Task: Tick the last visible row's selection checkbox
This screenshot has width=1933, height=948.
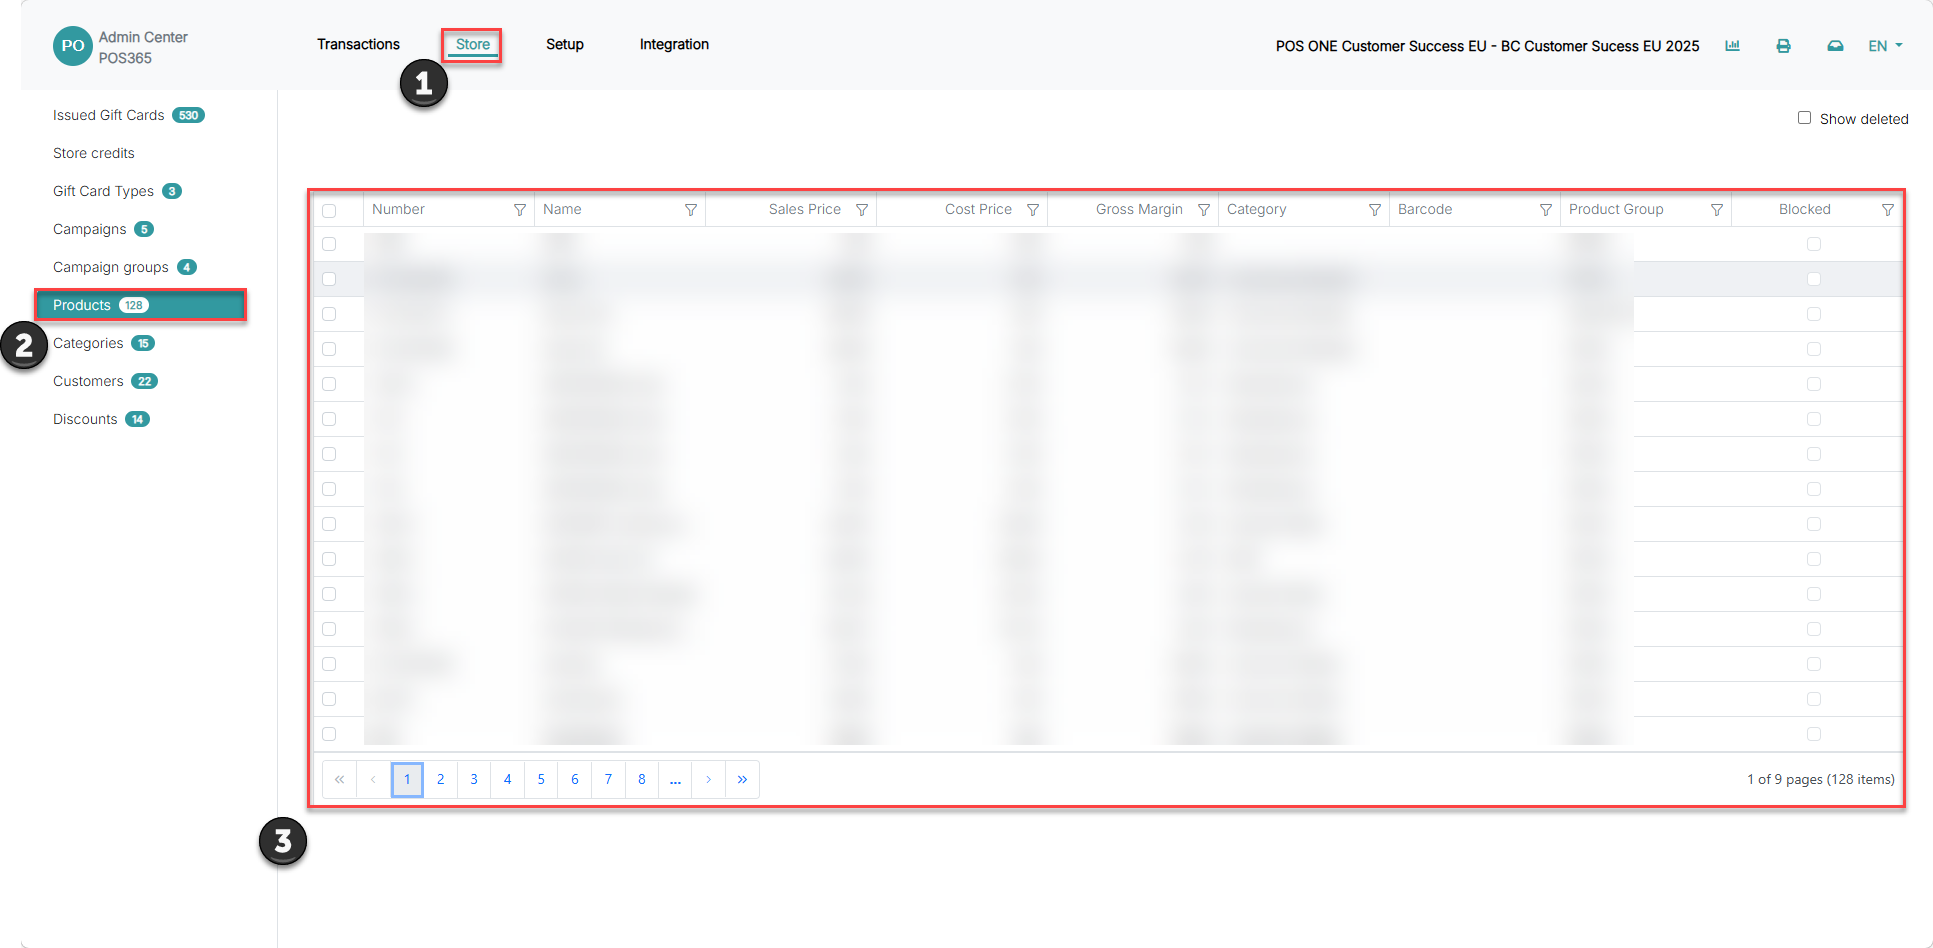Action: 329,734
